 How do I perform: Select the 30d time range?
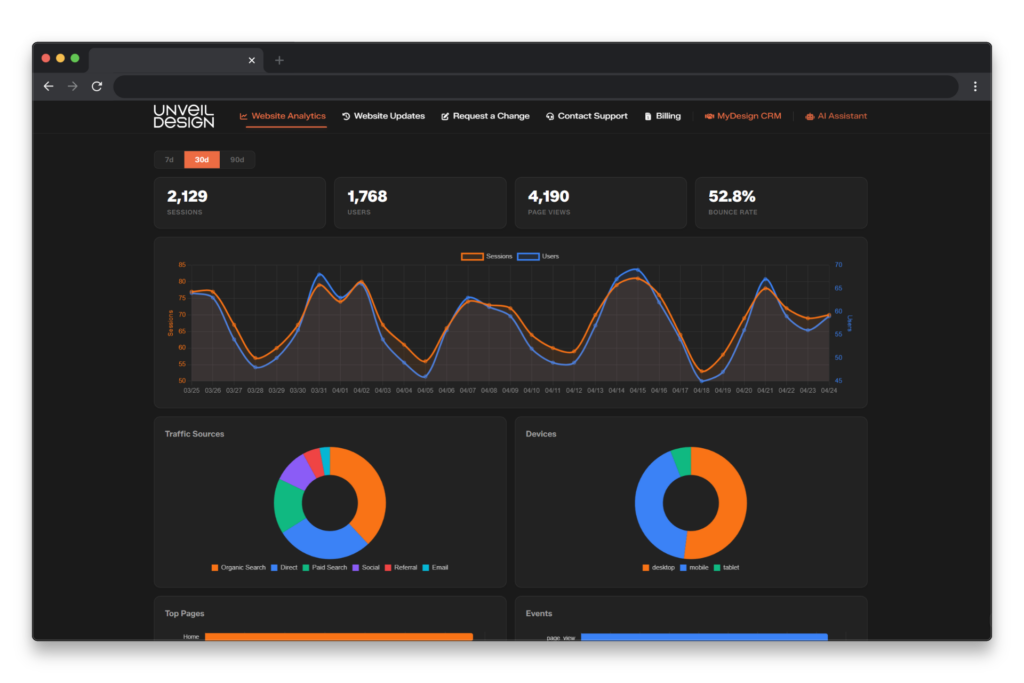coord(202,160)
